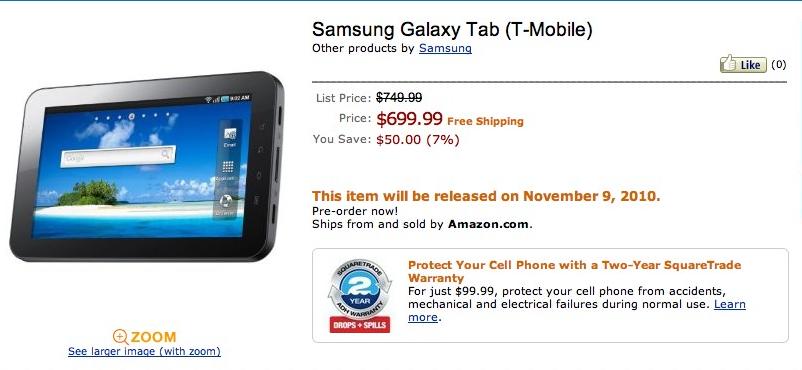Click the Samsung Galaxy Tab product image
Screen dimensions: 802x370
[x=146, y=166]
